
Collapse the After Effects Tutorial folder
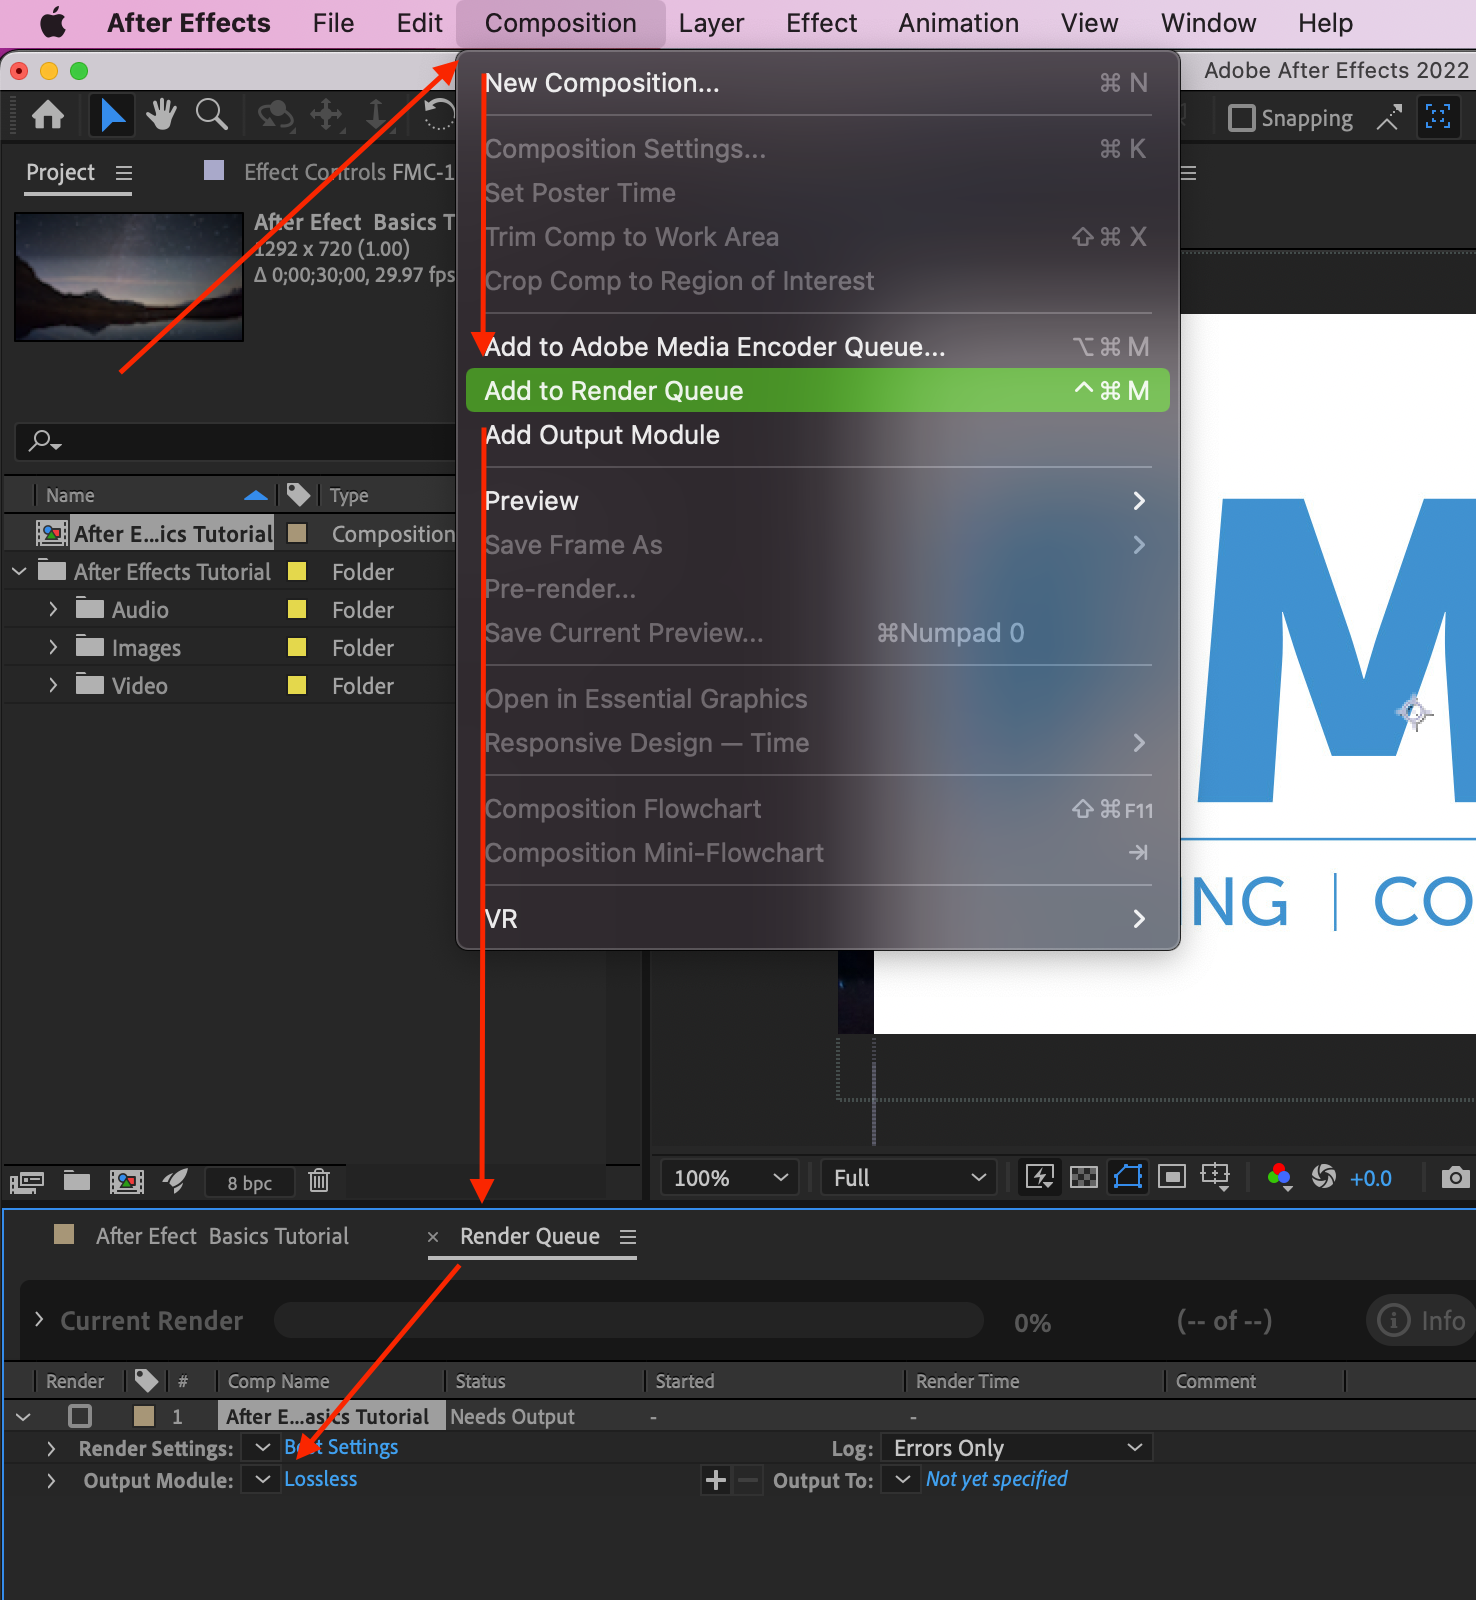(19, 571)
